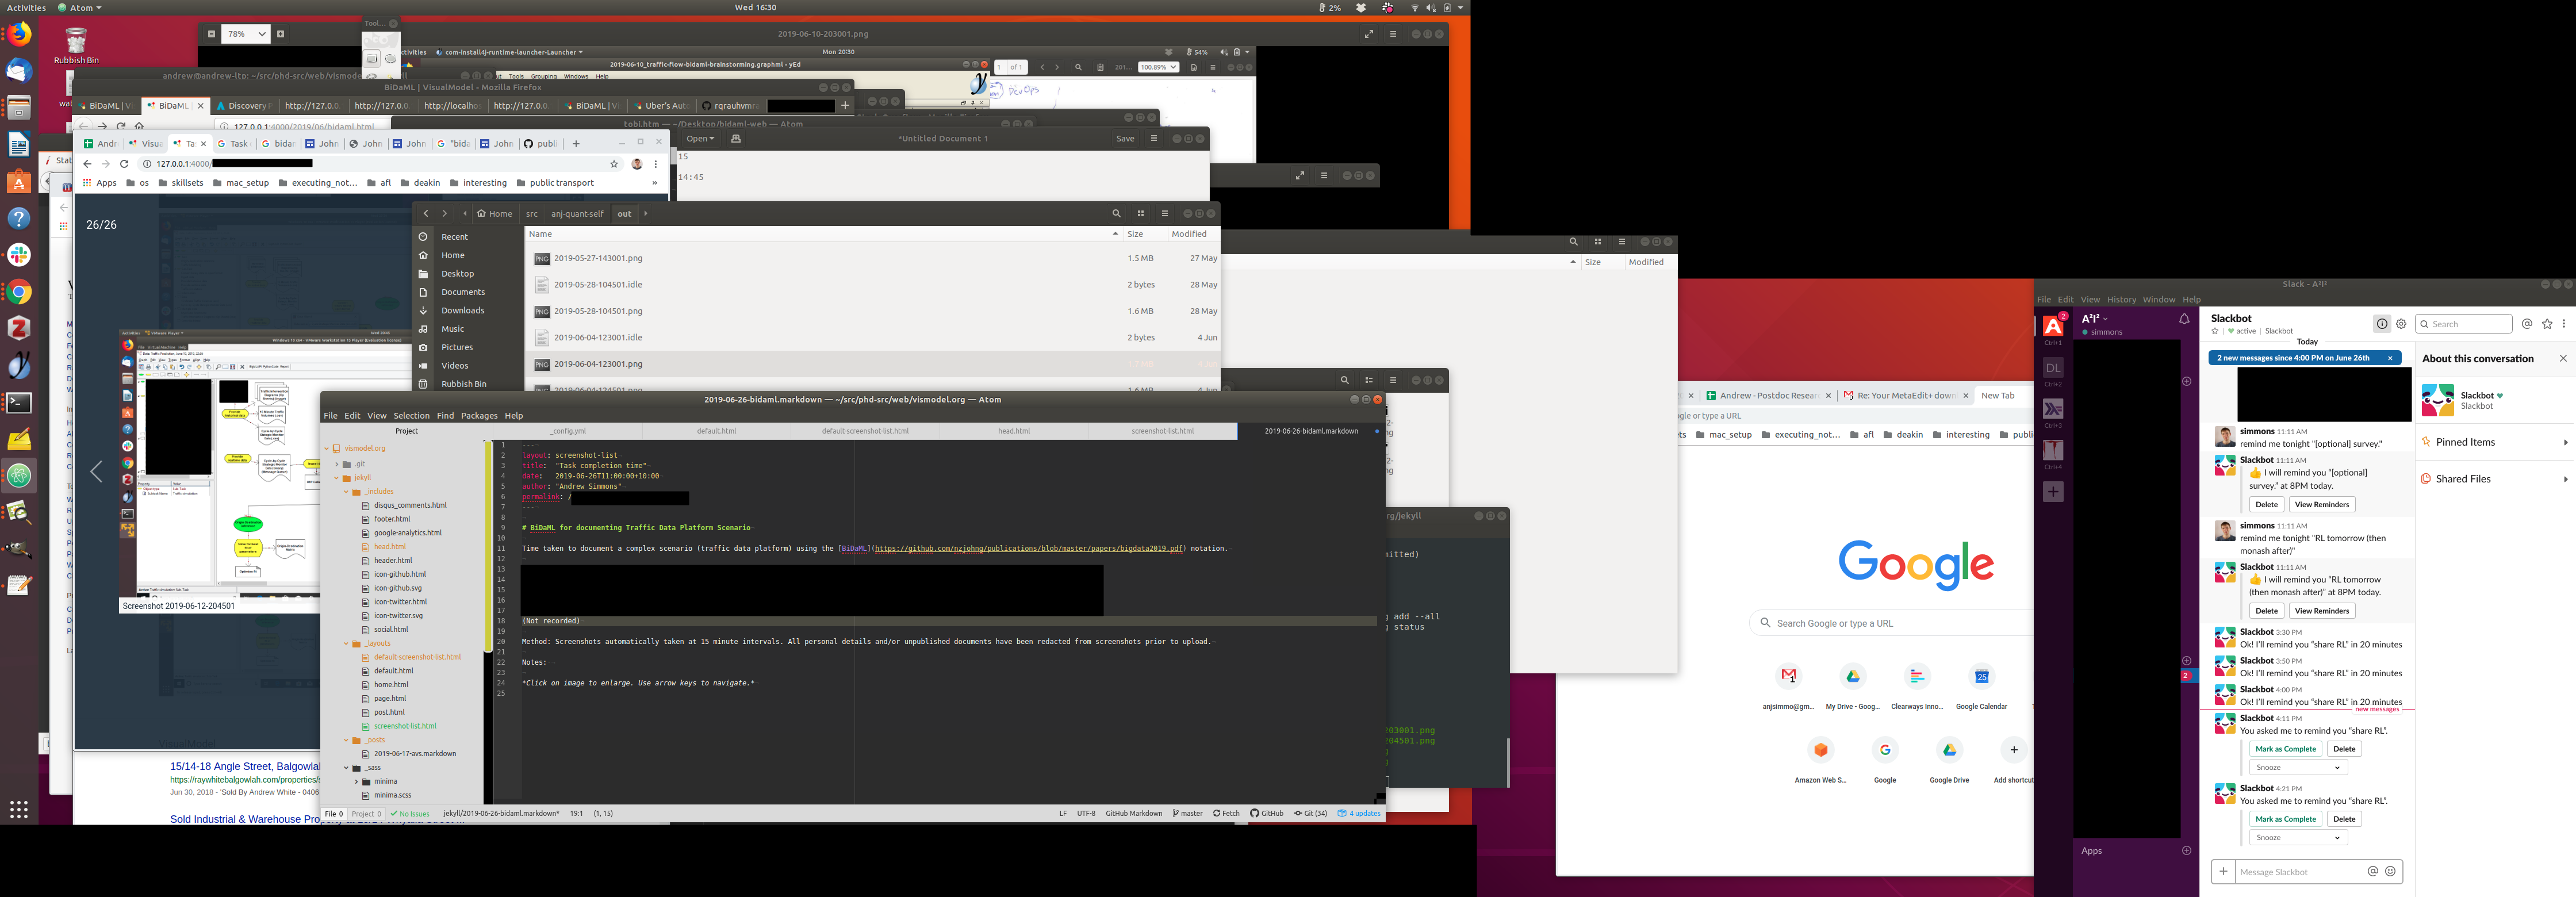Show Slack mentions and activity

[x=2527, y=324]
